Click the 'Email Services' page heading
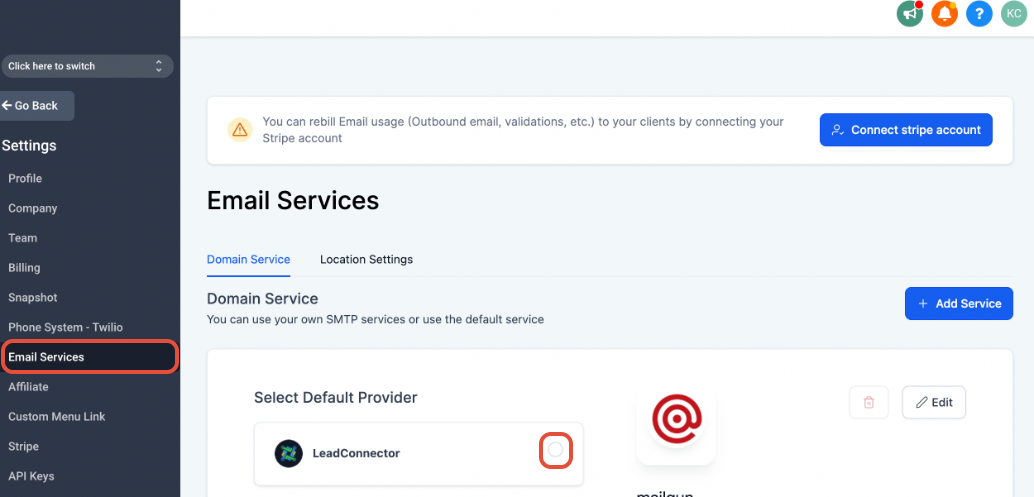Image resolution: width=1034 pixels, height=497 pixels. pos(293,200)
